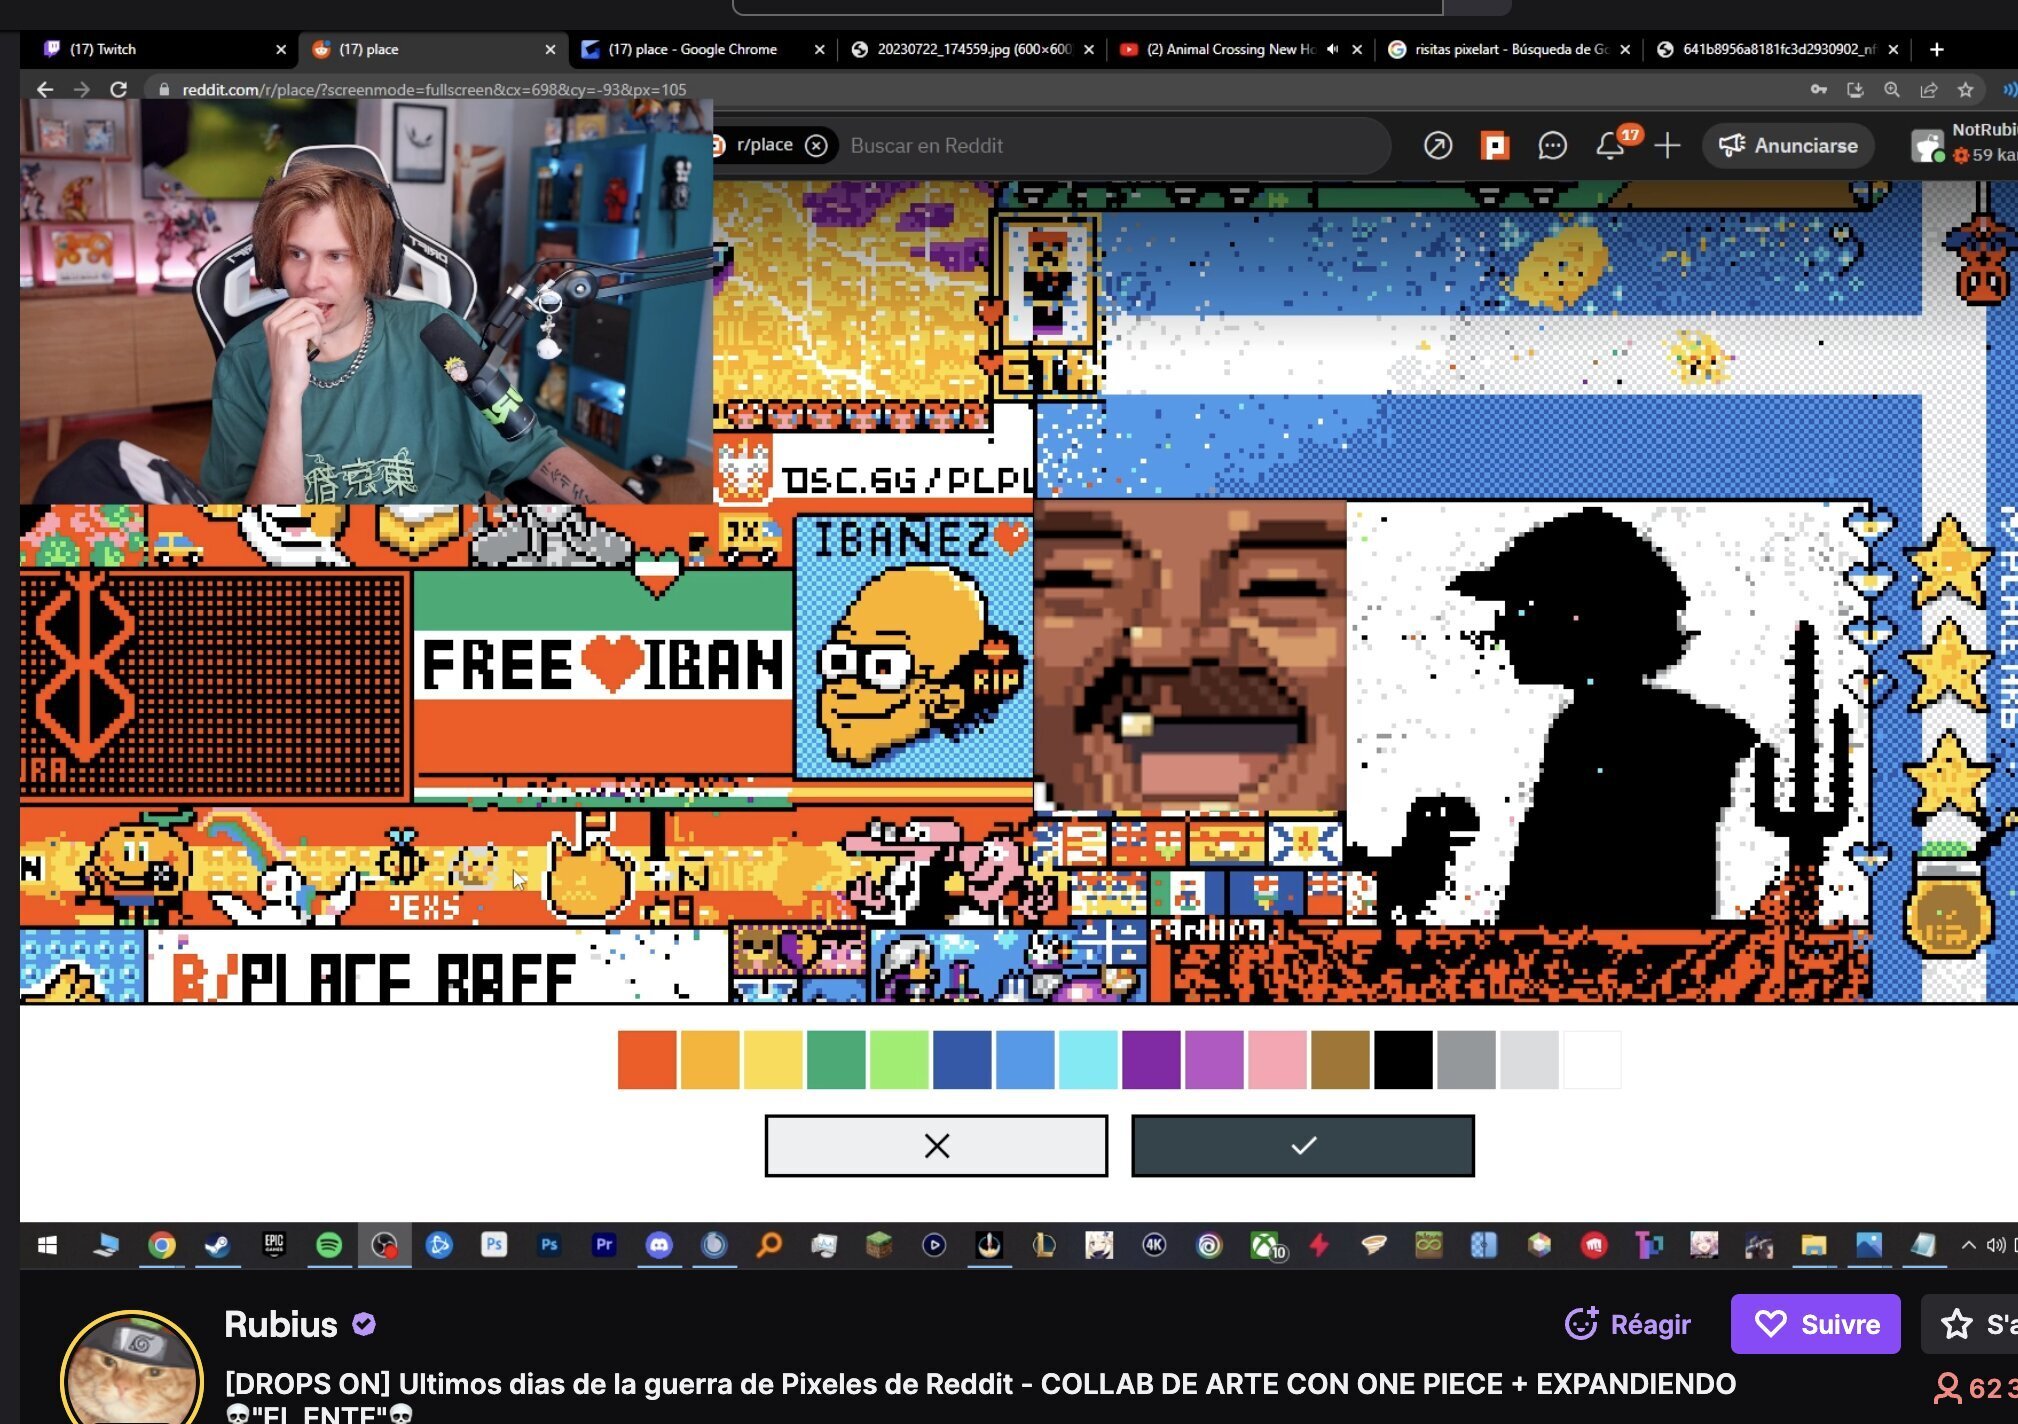The image size is (2018, 1424).
Task: Open Reddit notifications bell
Action: [x=1610, y=146]
